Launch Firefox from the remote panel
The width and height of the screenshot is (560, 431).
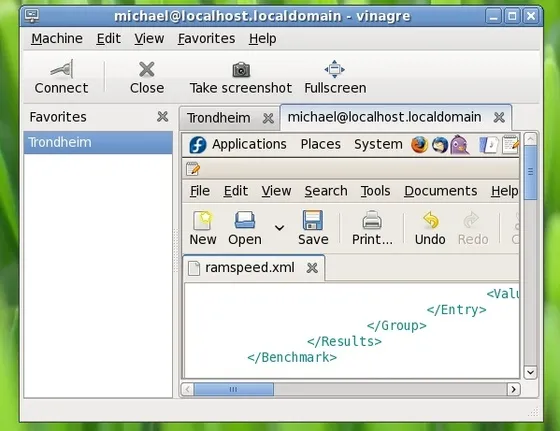tap(419, 145)
